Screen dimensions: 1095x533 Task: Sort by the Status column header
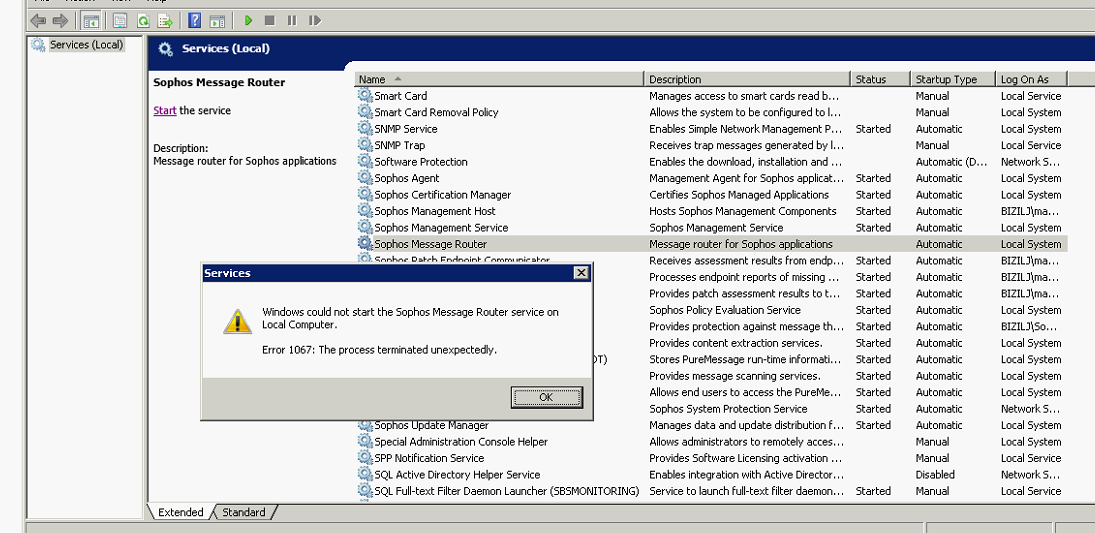[x=880, y=79]
